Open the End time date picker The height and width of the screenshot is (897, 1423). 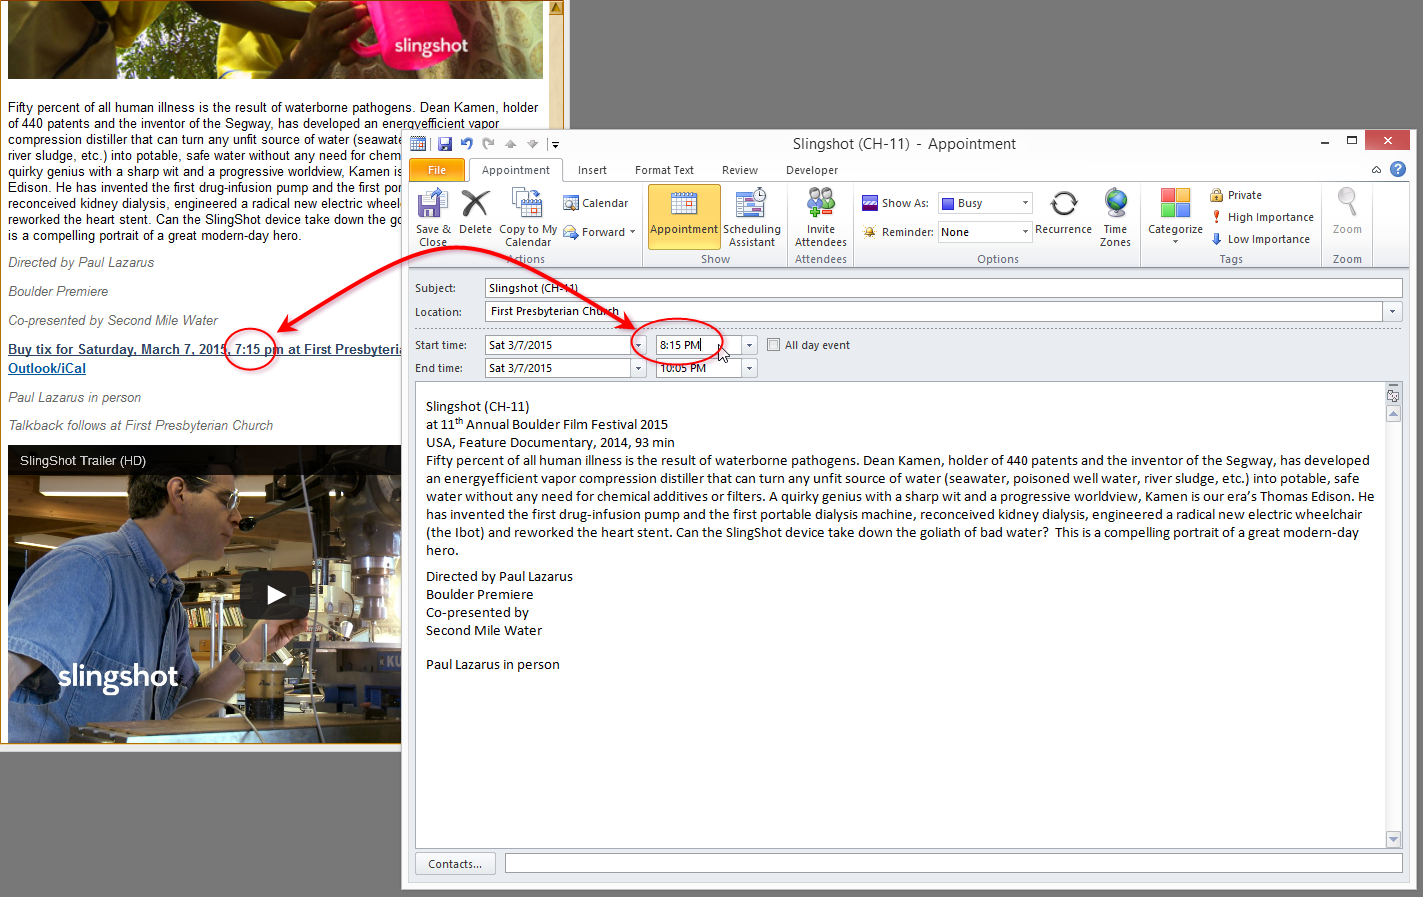point(638,368)
